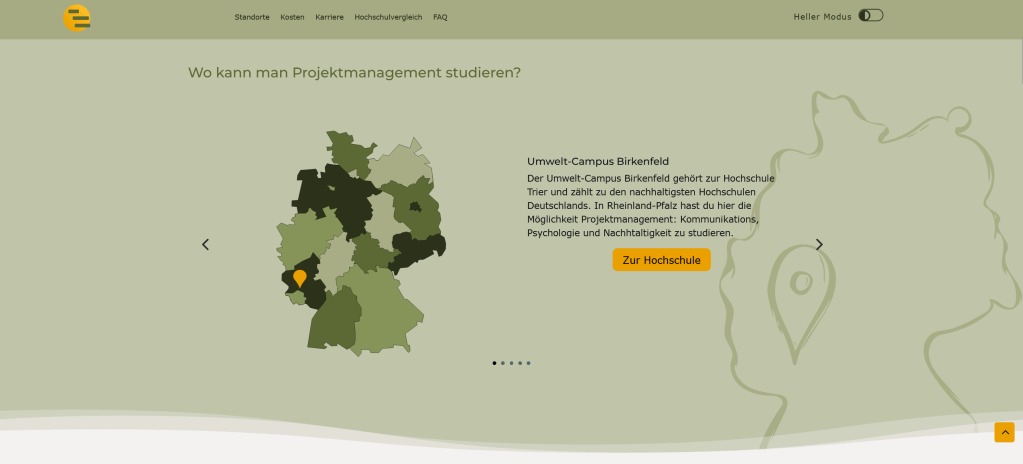Open the Karriere navigation link
The width and height of the screenshot is (1023, 464).
click(329, 17)
